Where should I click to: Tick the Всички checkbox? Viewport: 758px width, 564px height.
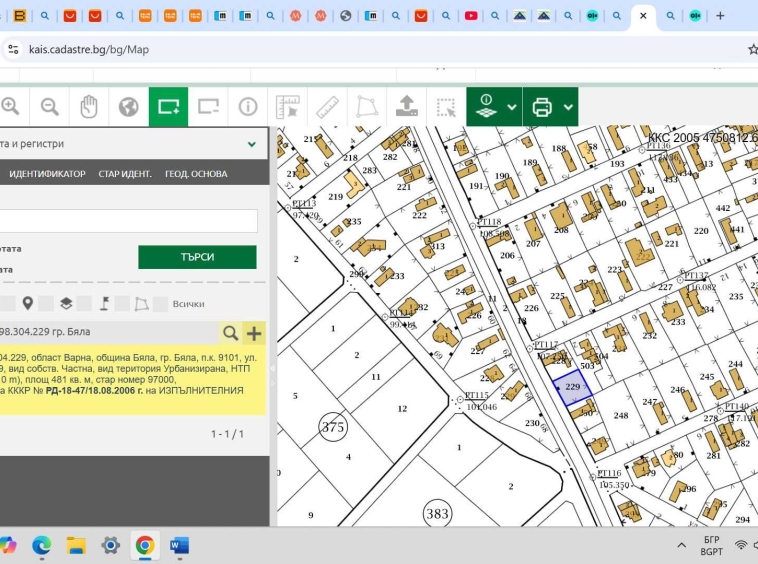[160, 304]
